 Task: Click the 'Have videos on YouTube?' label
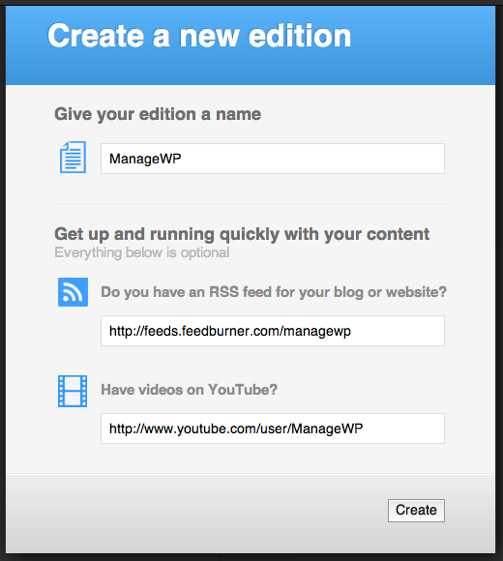pyautogui.click(x=189, y=390)
